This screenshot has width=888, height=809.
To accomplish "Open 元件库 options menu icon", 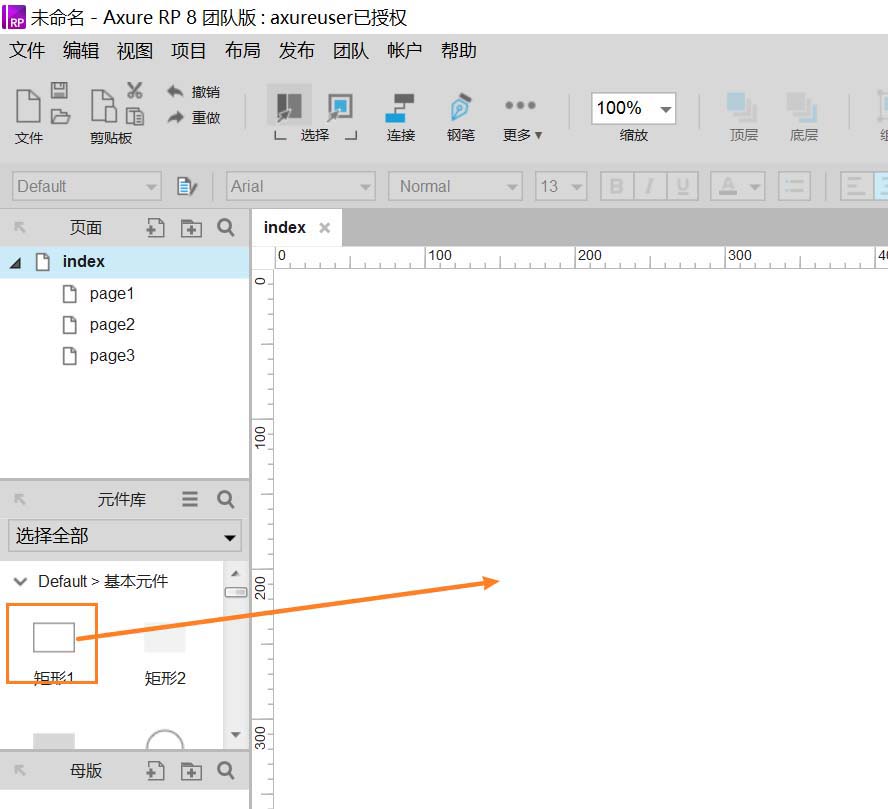I will (190, 499).
